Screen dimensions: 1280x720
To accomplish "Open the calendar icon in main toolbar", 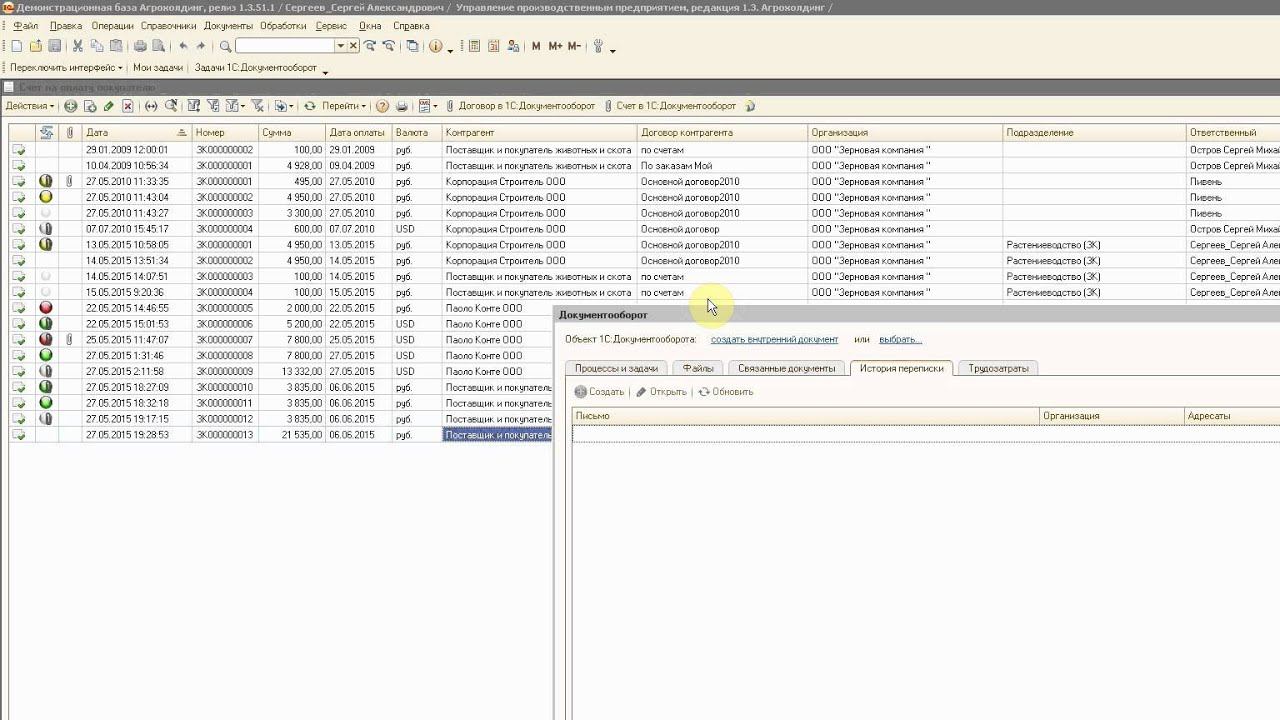I will (493, 46).
